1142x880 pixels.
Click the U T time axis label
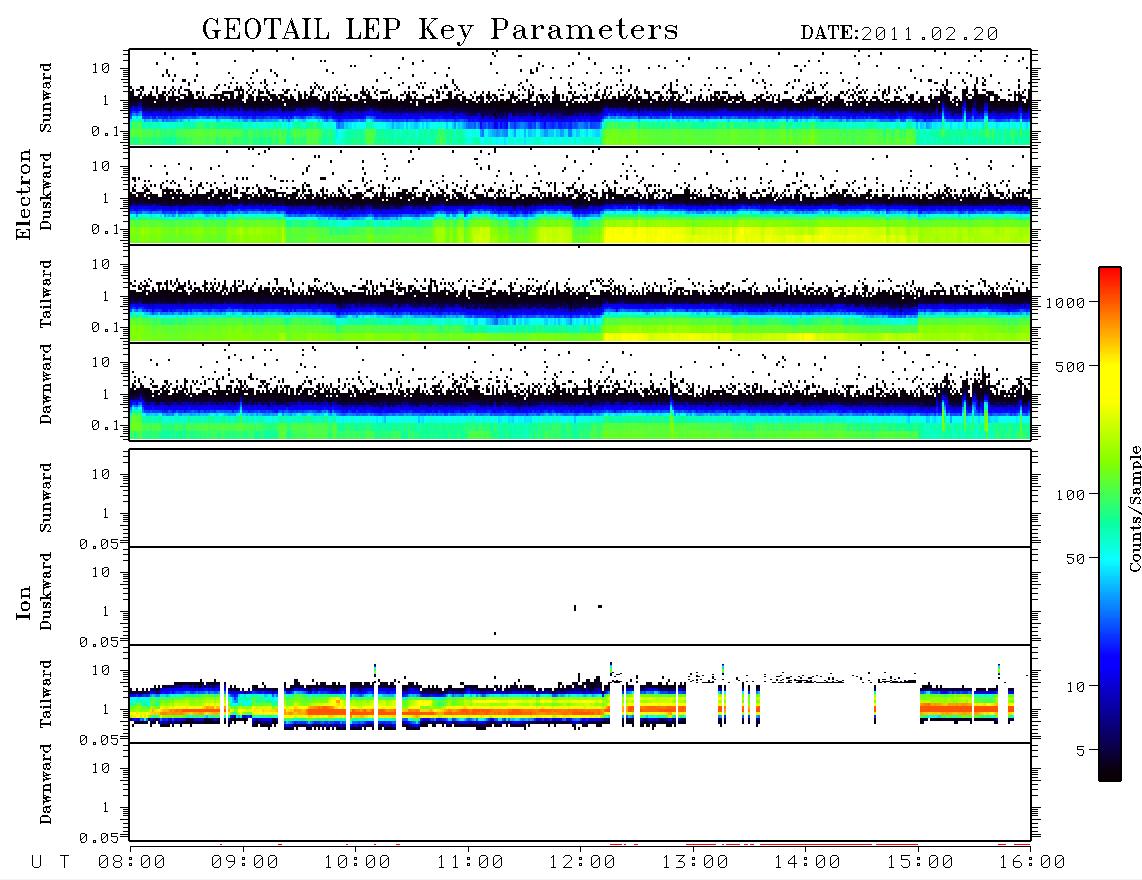tap(50, 863)
